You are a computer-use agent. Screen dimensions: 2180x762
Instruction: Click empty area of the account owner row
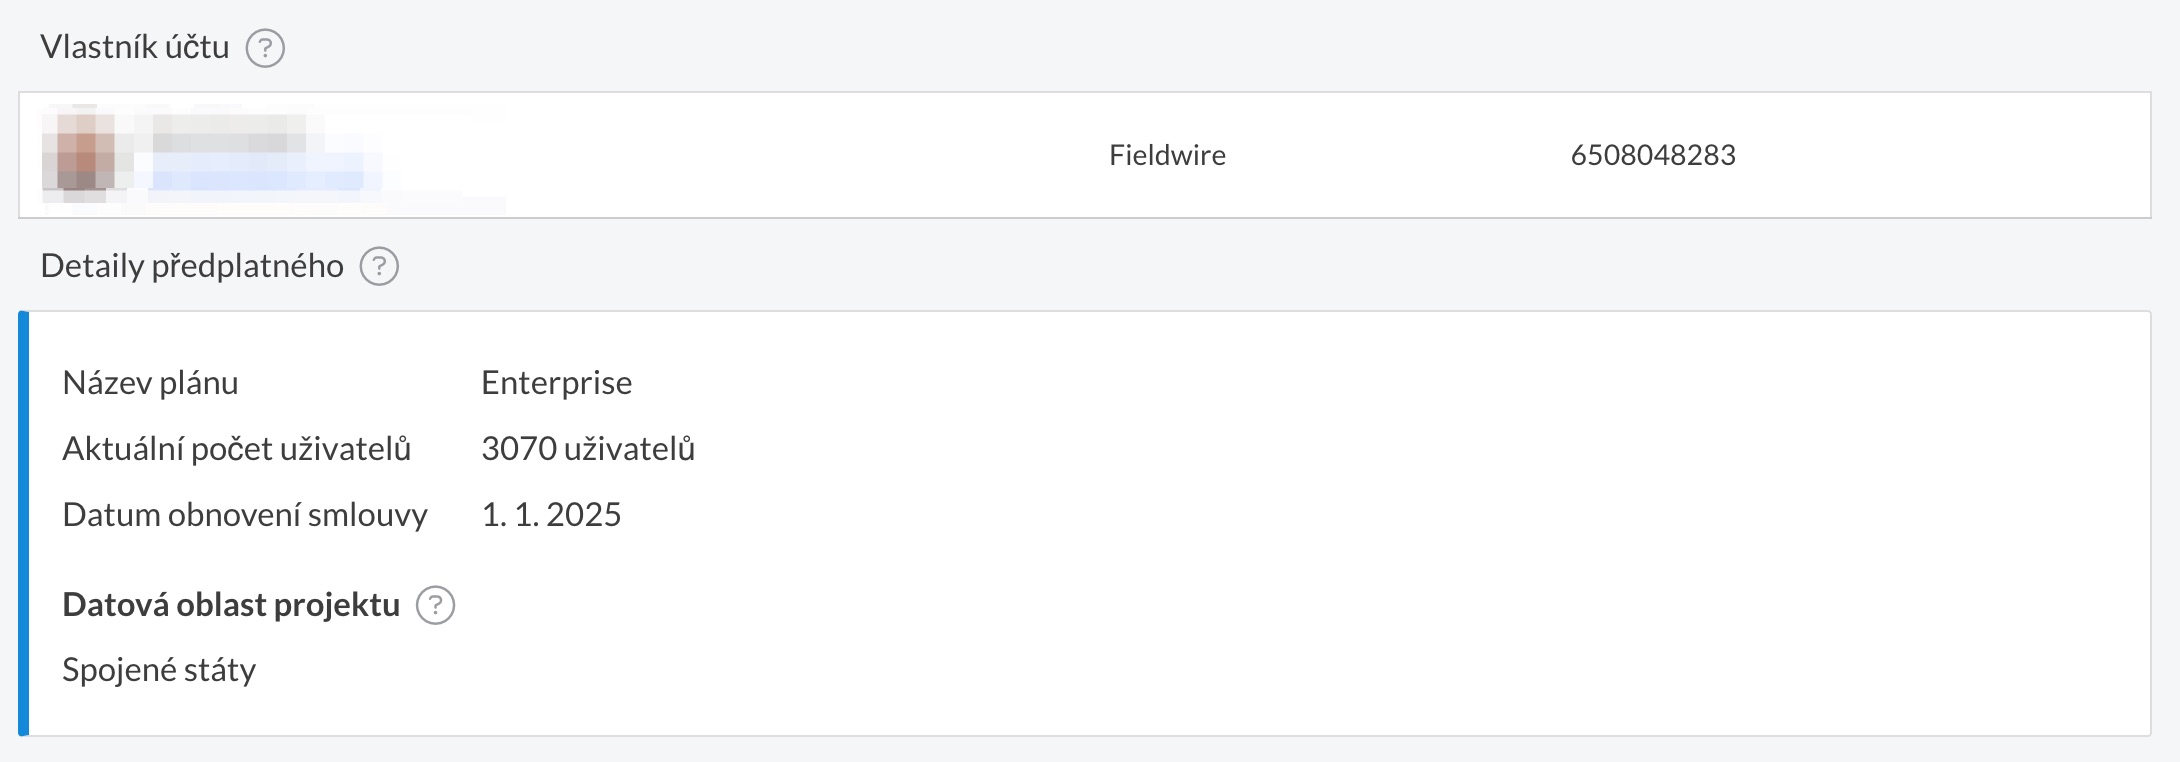tap(800, 155)
